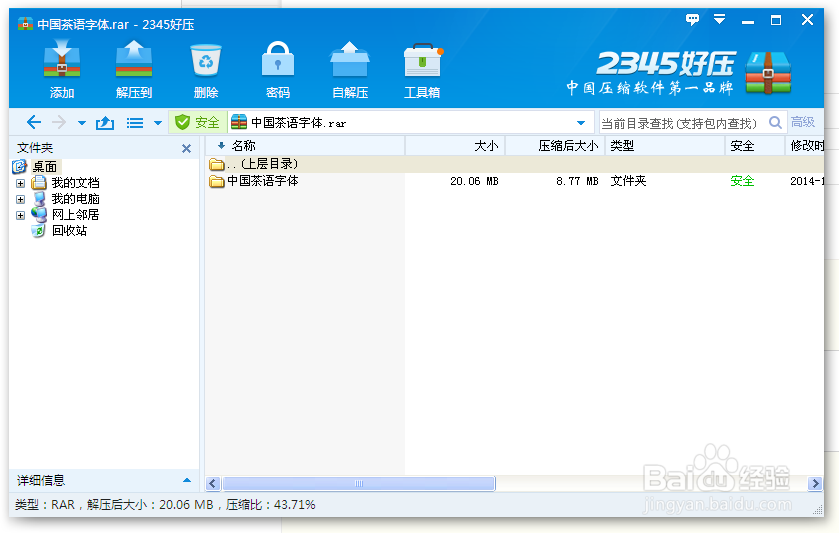Sort by the 大小 column header

pyautogui.click(x=455, y=146)
